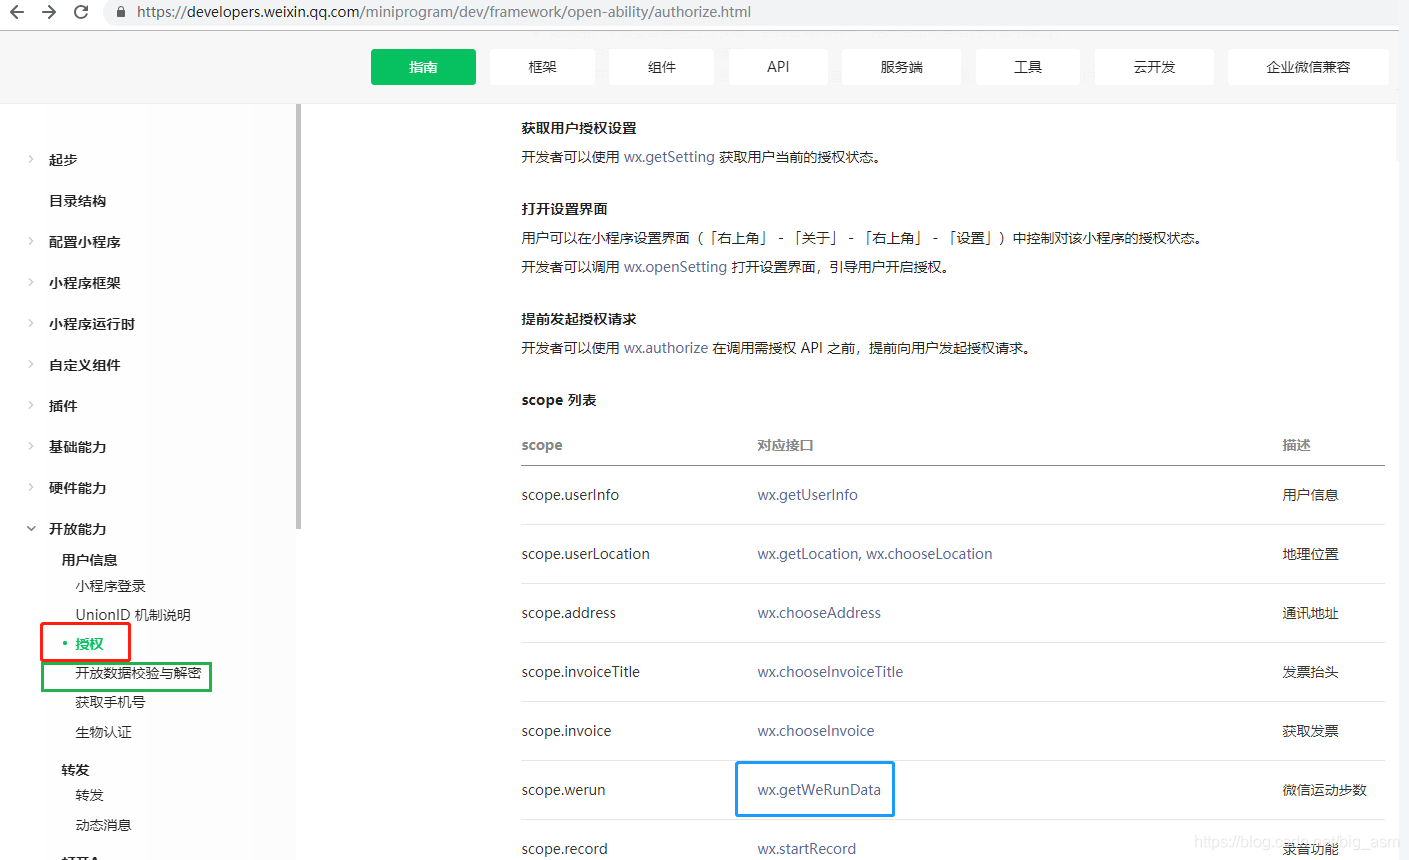Open wx.chooseAddress link
The image size is (1409, 860).
point(819,613)
